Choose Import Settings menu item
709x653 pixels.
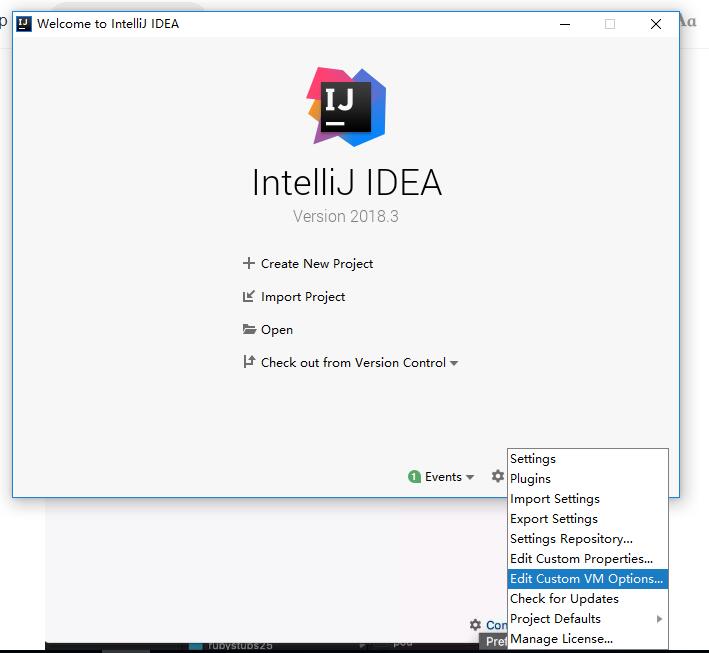[587, 498]
